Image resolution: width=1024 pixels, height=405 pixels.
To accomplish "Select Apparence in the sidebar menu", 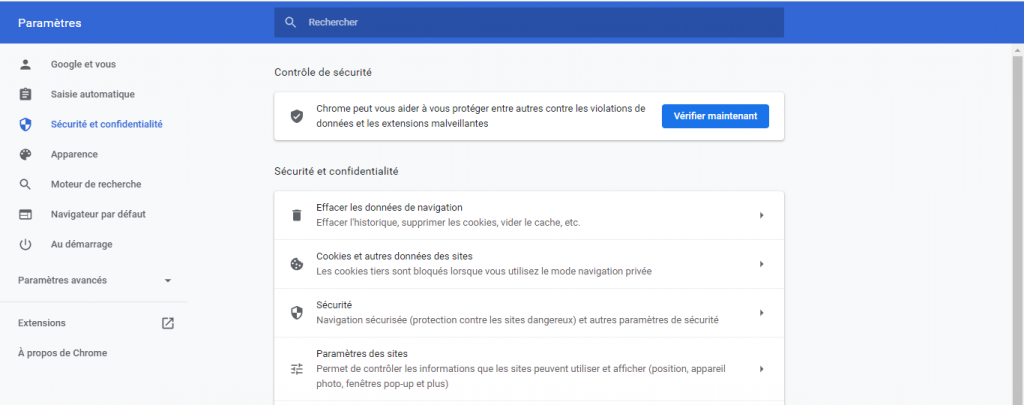I will click(x=74, y=154).
